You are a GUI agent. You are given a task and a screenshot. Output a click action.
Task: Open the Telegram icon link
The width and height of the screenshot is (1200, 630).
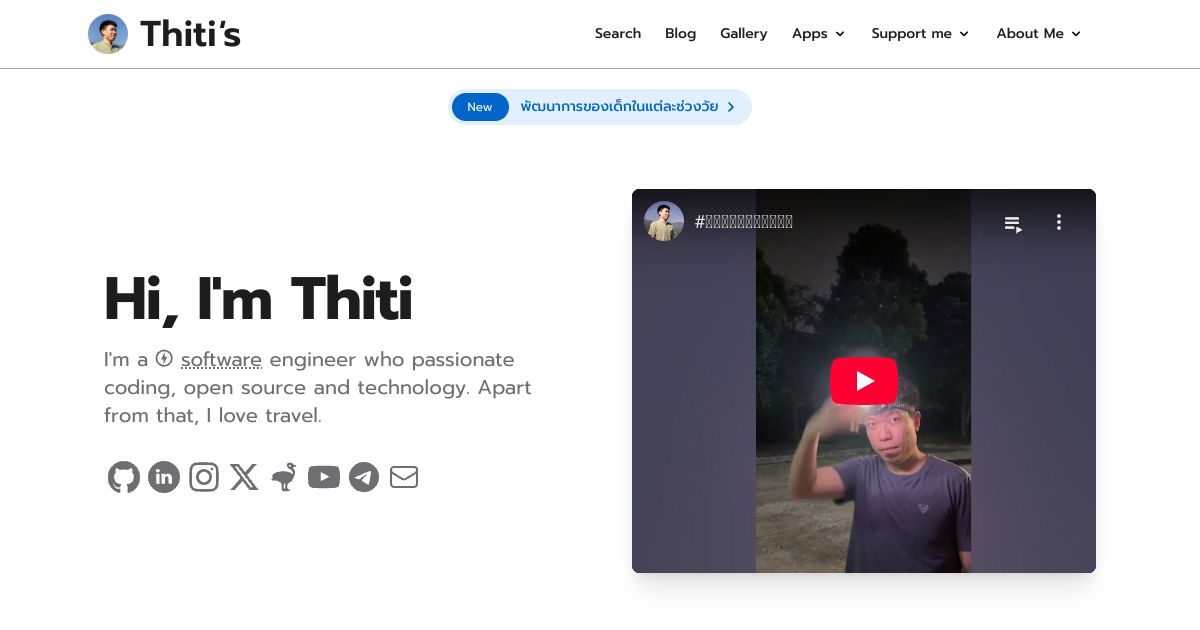(x=364, y=477)
